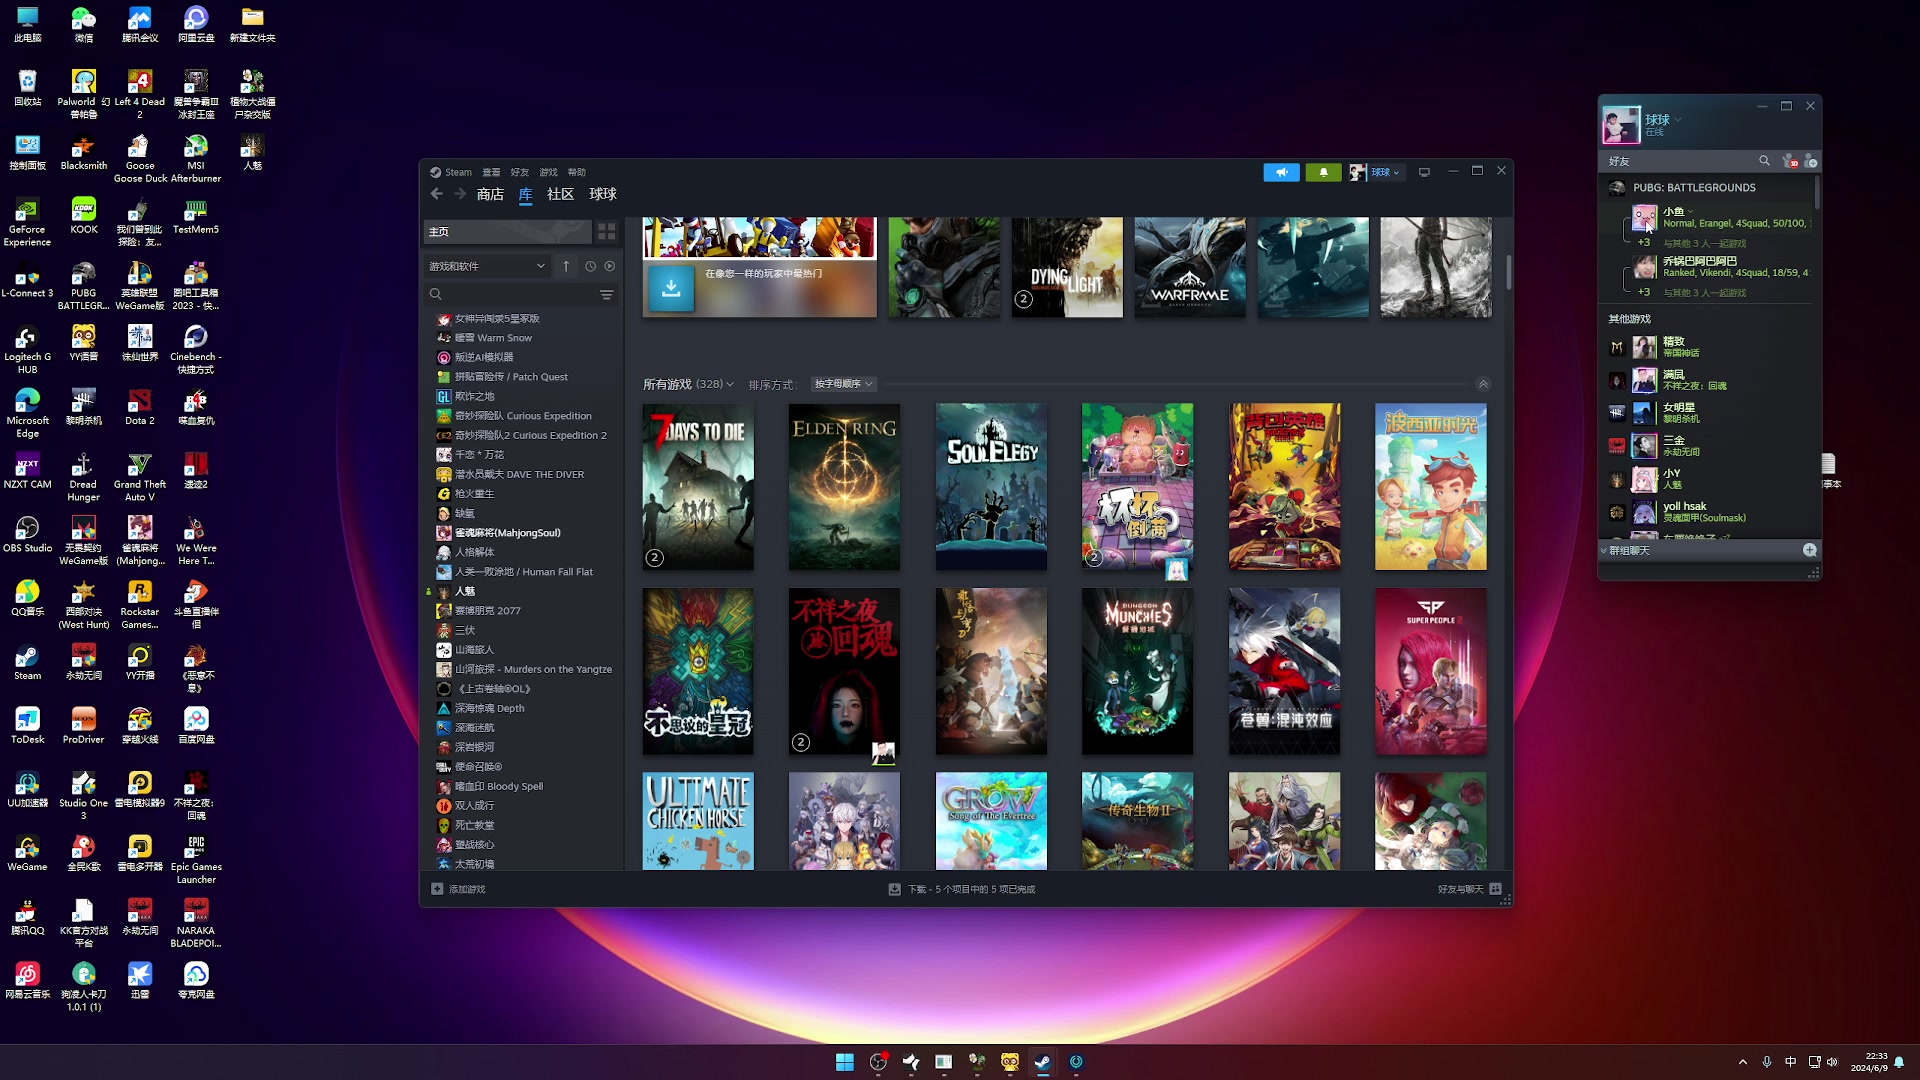The image size is (1920, 1080).
Task: Click the 添加游戏 text at bottom left
Action: click(x=467, y=889)
